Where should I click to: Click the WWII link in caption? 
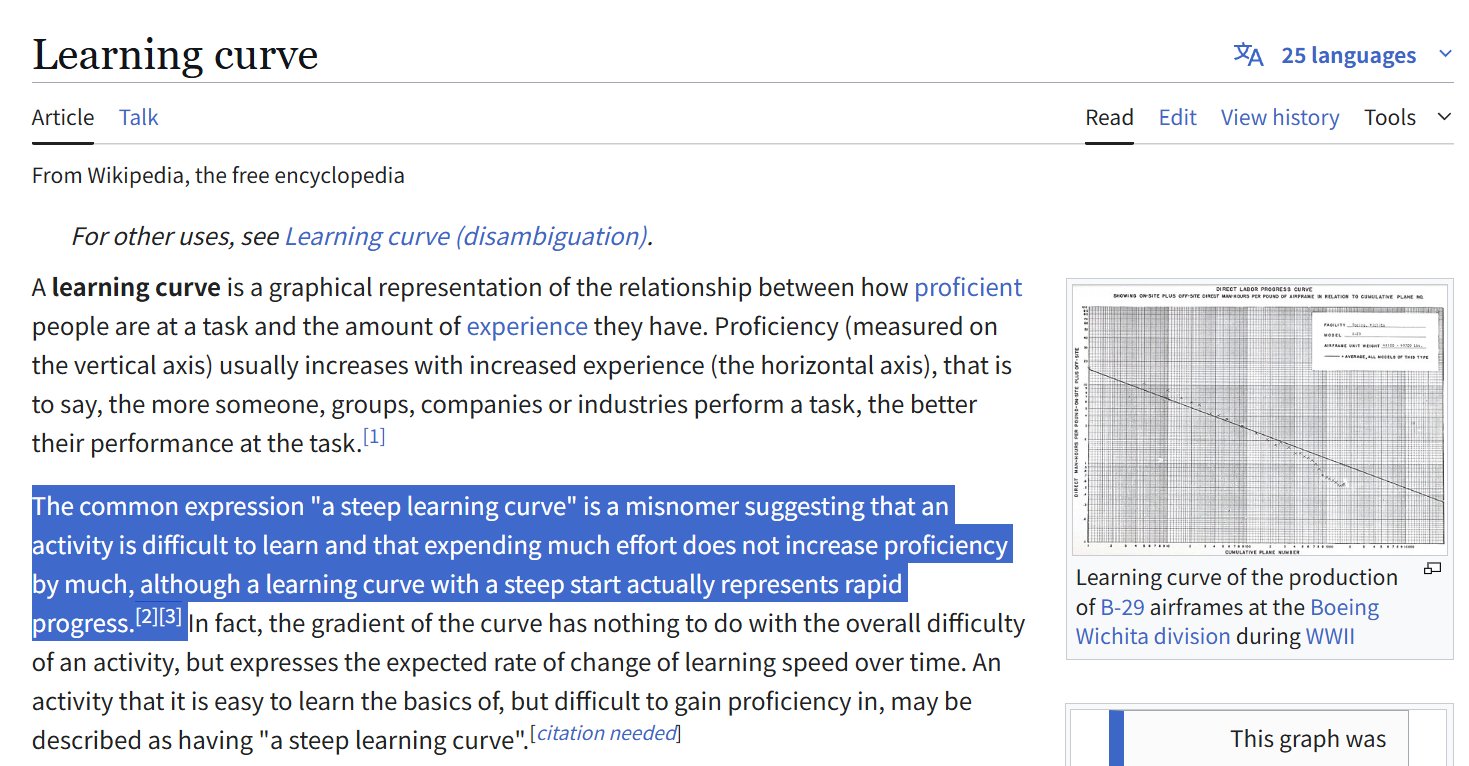pyautogui.click(x=1329, y=637)
